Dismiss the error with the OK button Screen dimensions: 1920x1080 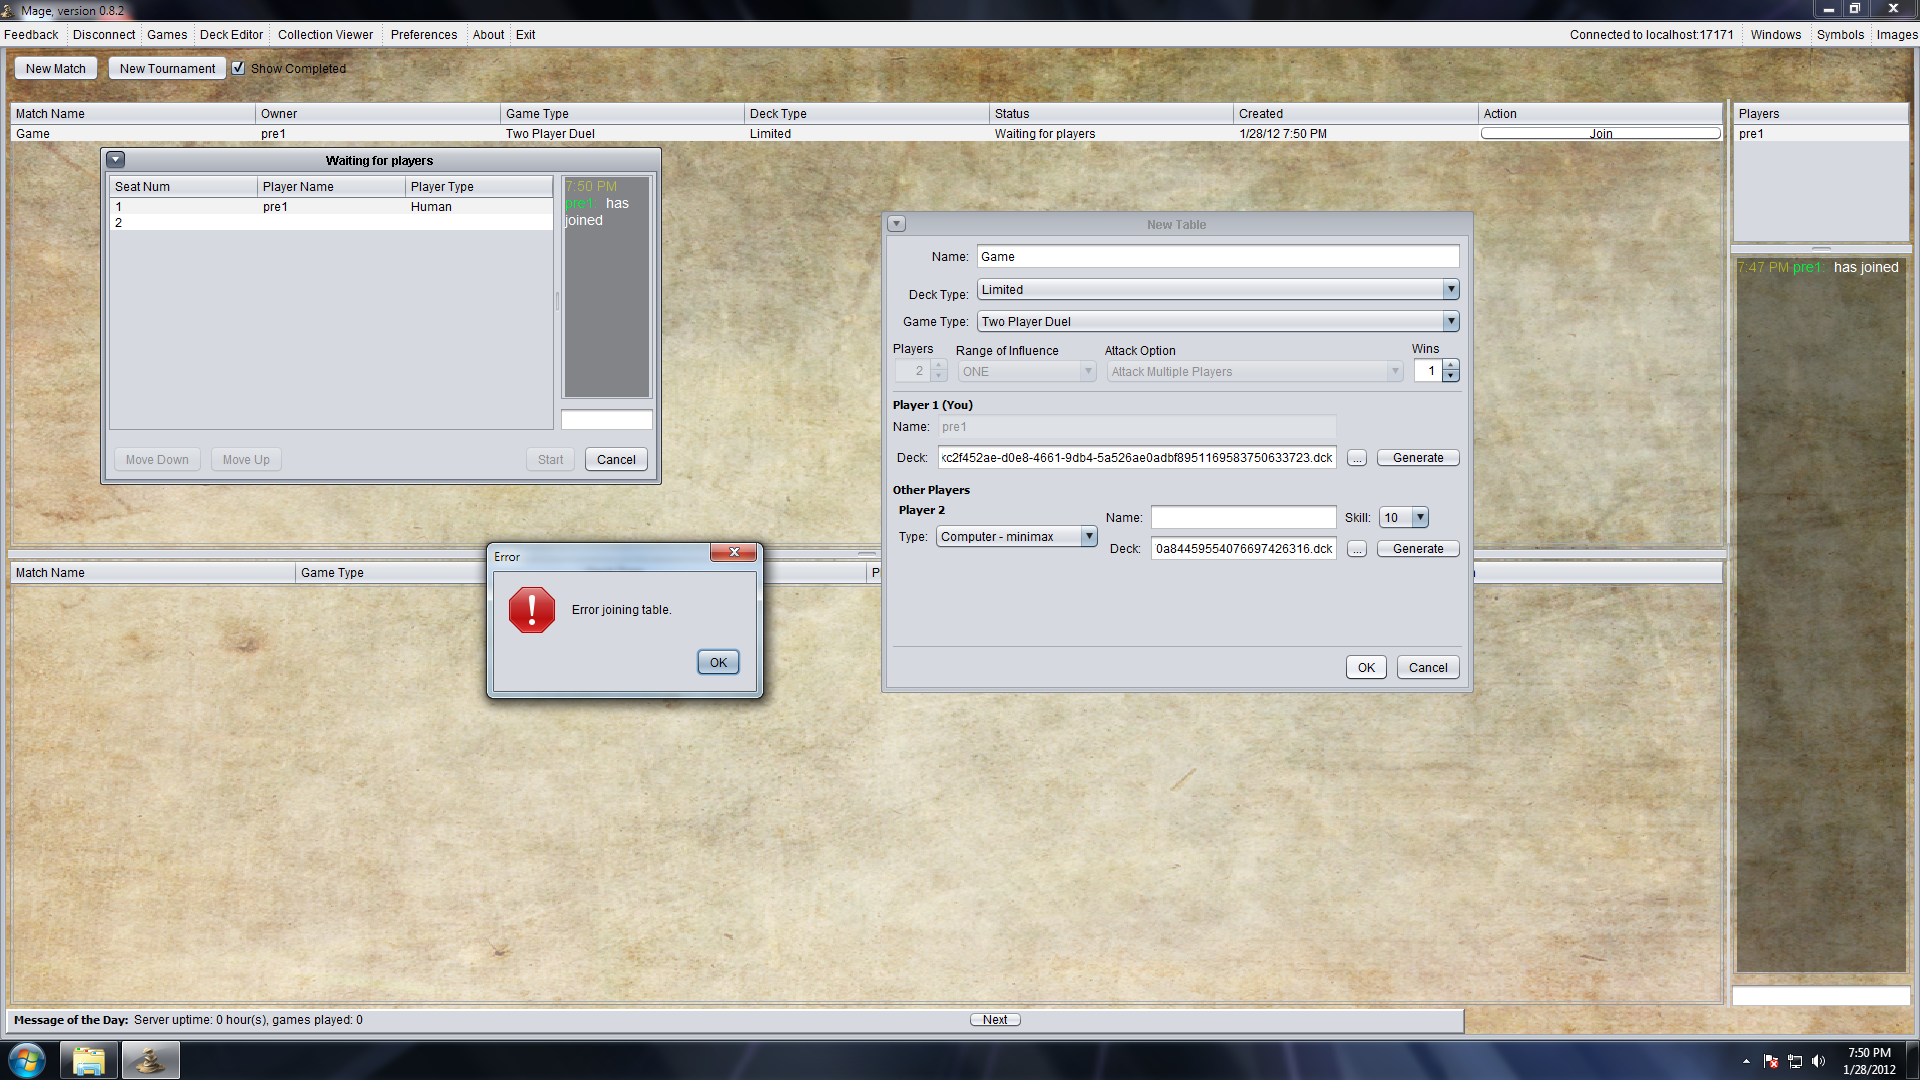tap(718, 662)
